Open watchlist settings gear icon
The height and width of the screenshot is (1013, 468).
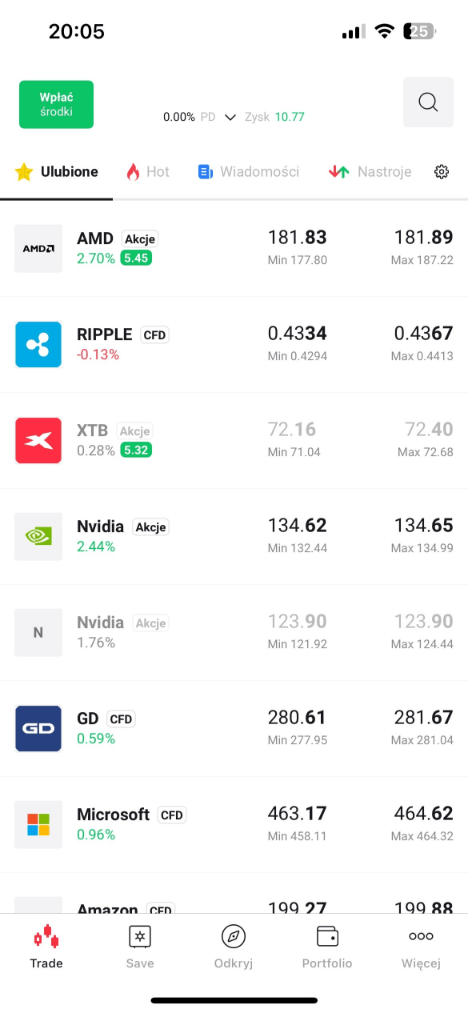click(441, 172)
